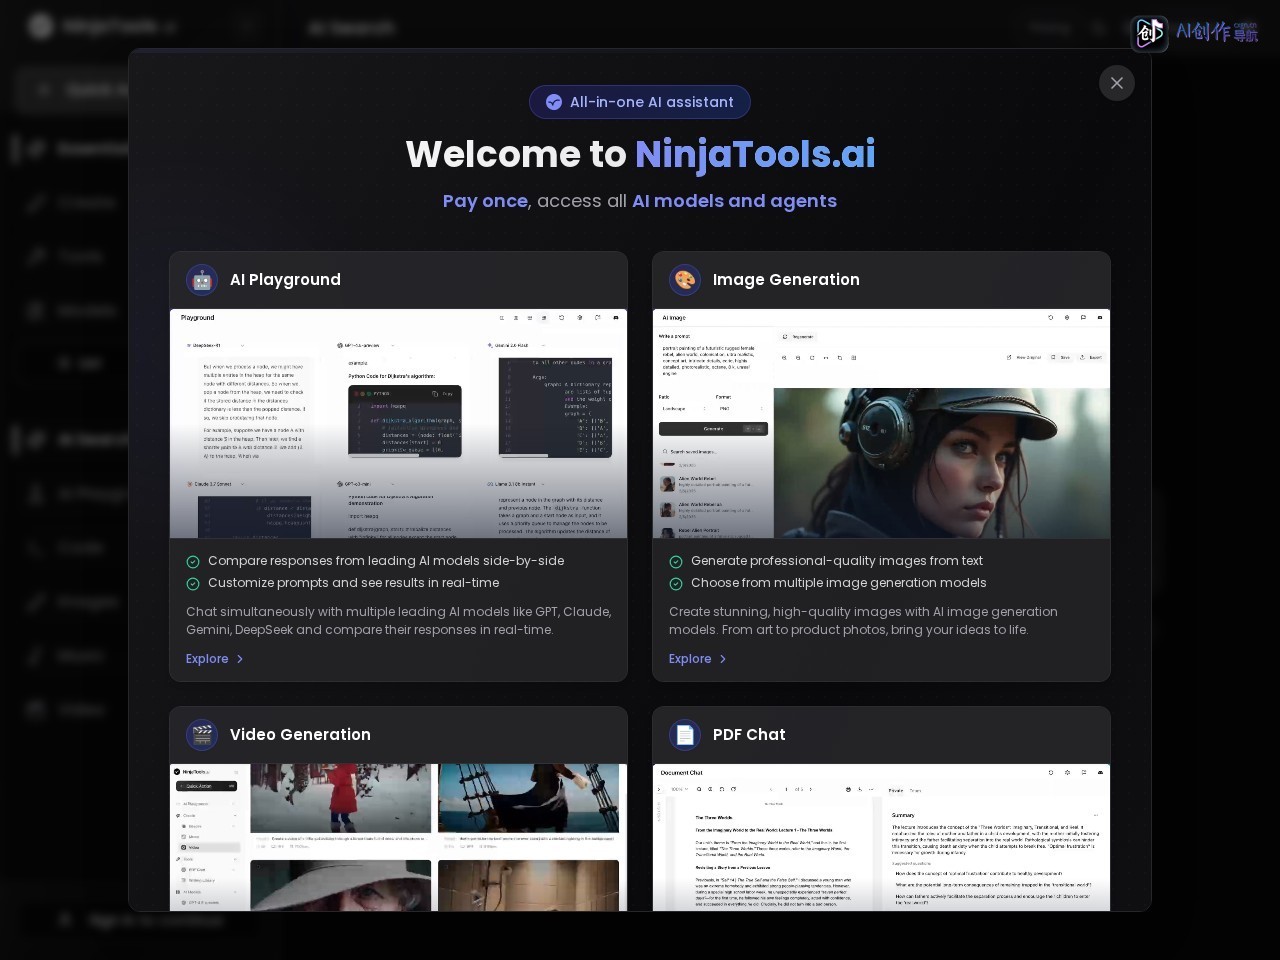Select the PDF Chat card title
Screen dimensions: 1280x960
point(749,735)
